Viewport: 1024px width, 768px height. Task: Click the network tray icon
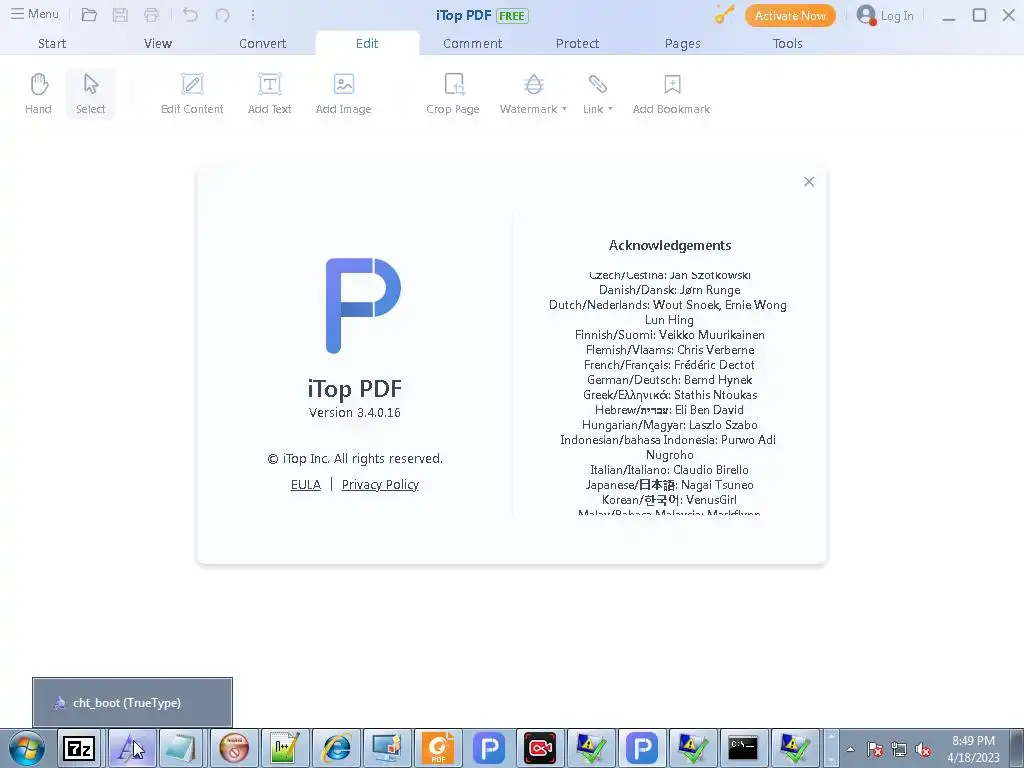tap(899, 750)
